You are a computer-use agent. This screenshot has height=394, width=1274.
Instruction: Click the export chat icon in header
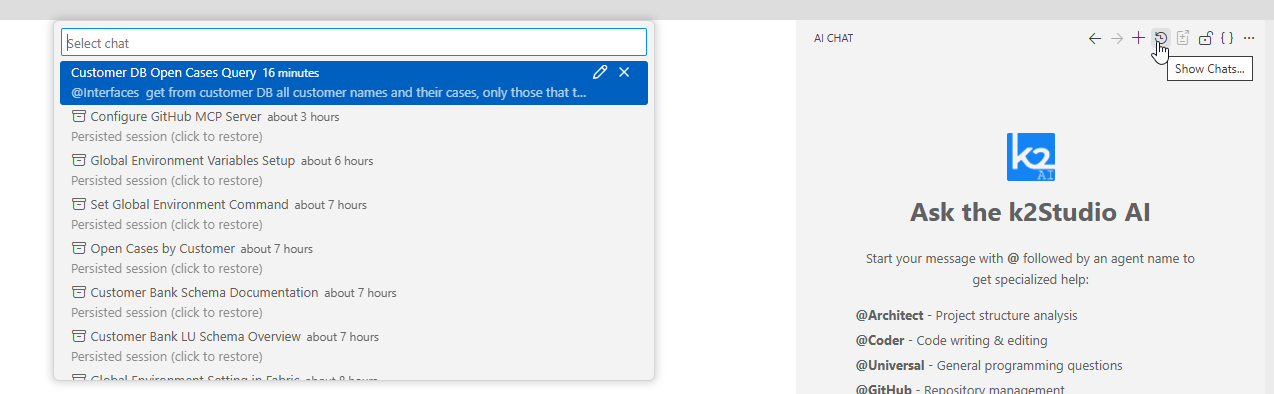(1183, 38)
